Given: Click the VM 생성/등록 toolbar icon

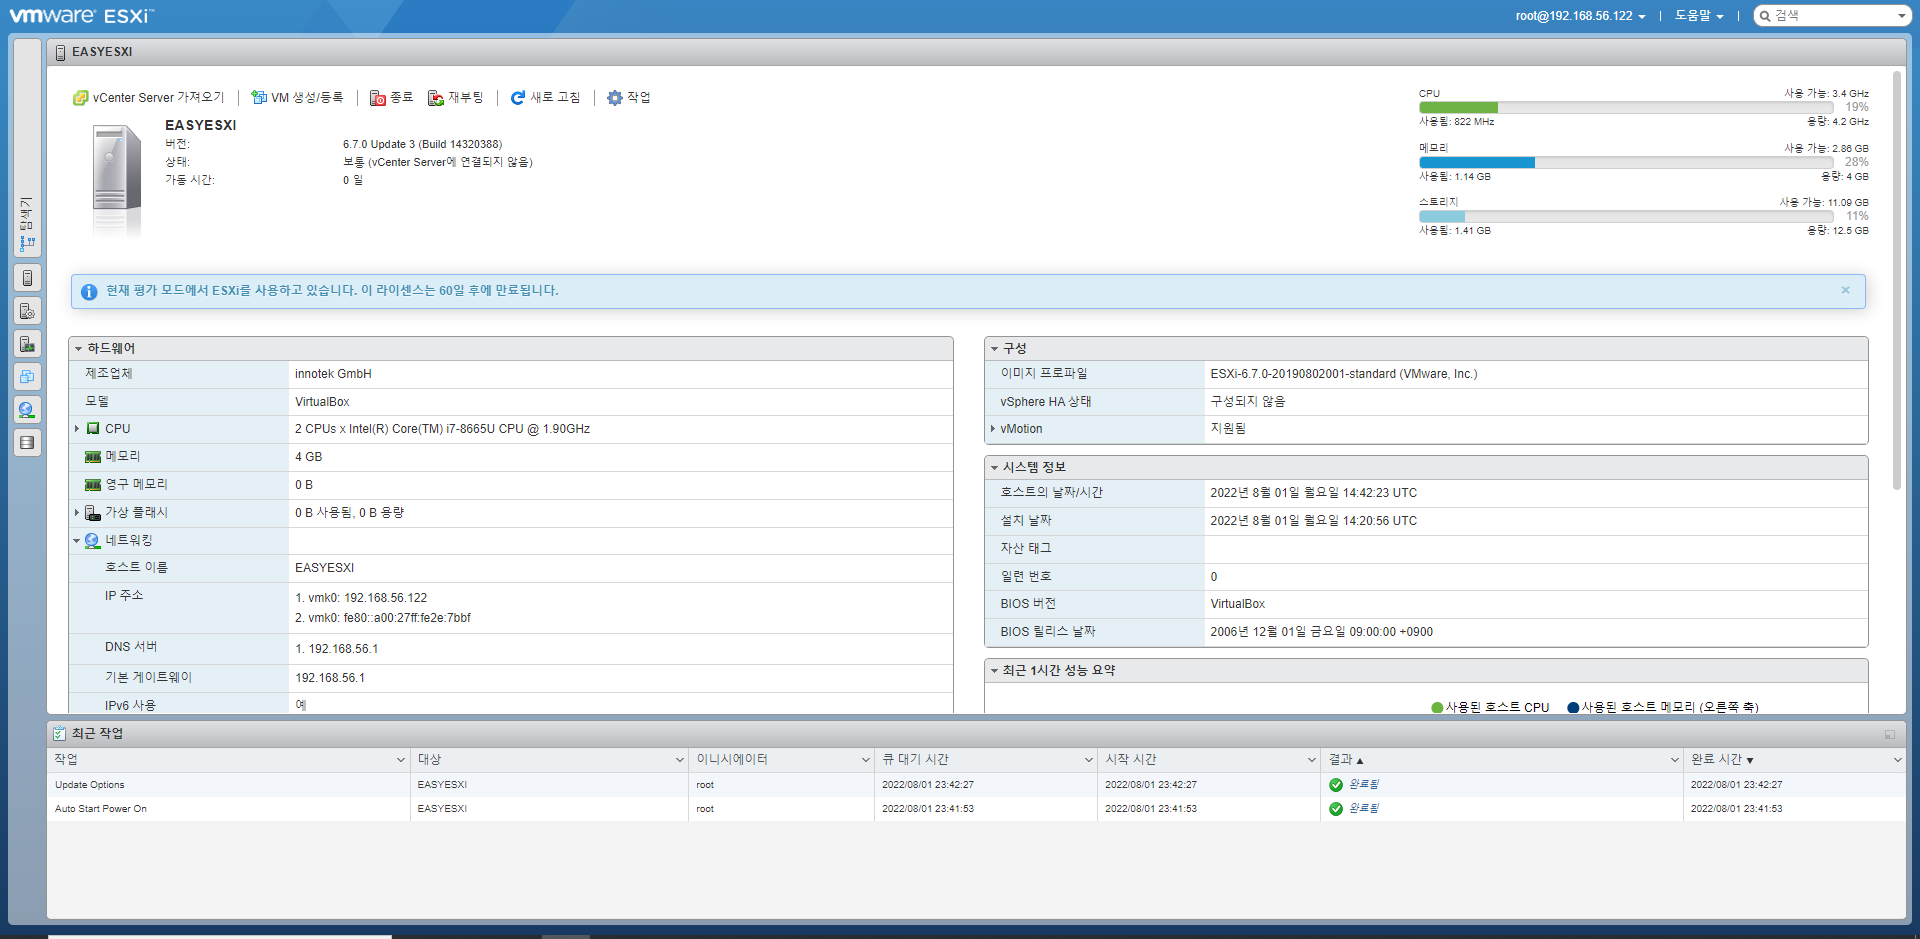Looking at the screenshot, I should (x=259, y=97).
